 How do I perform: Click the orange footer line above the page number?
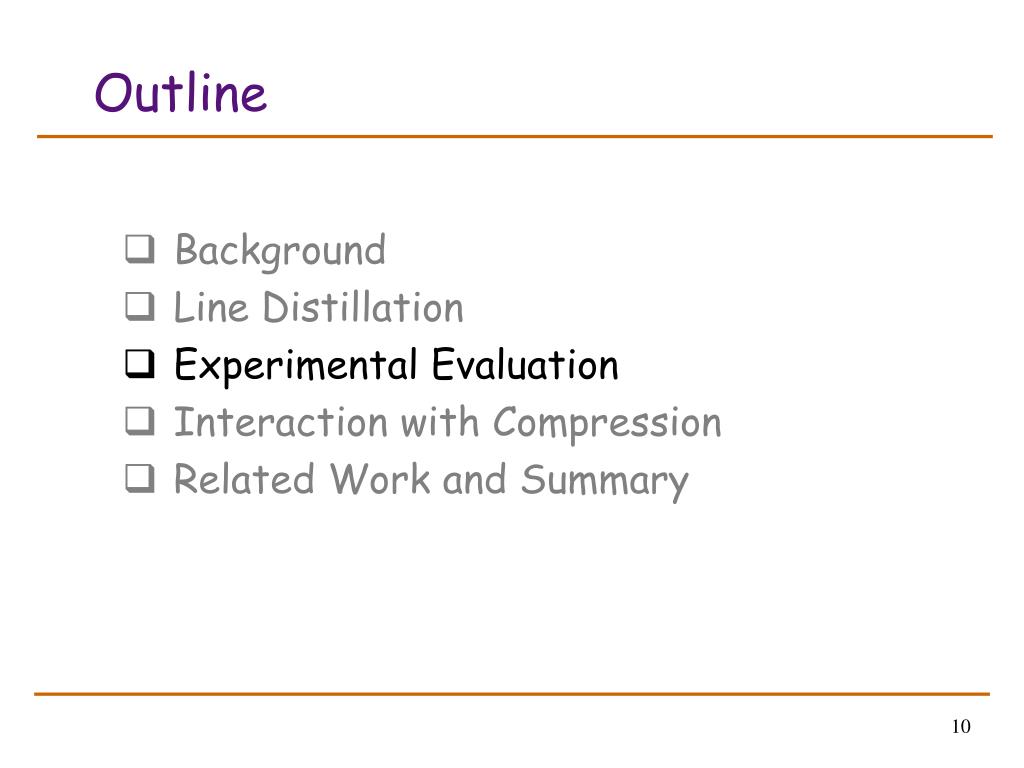pos(512,694)
